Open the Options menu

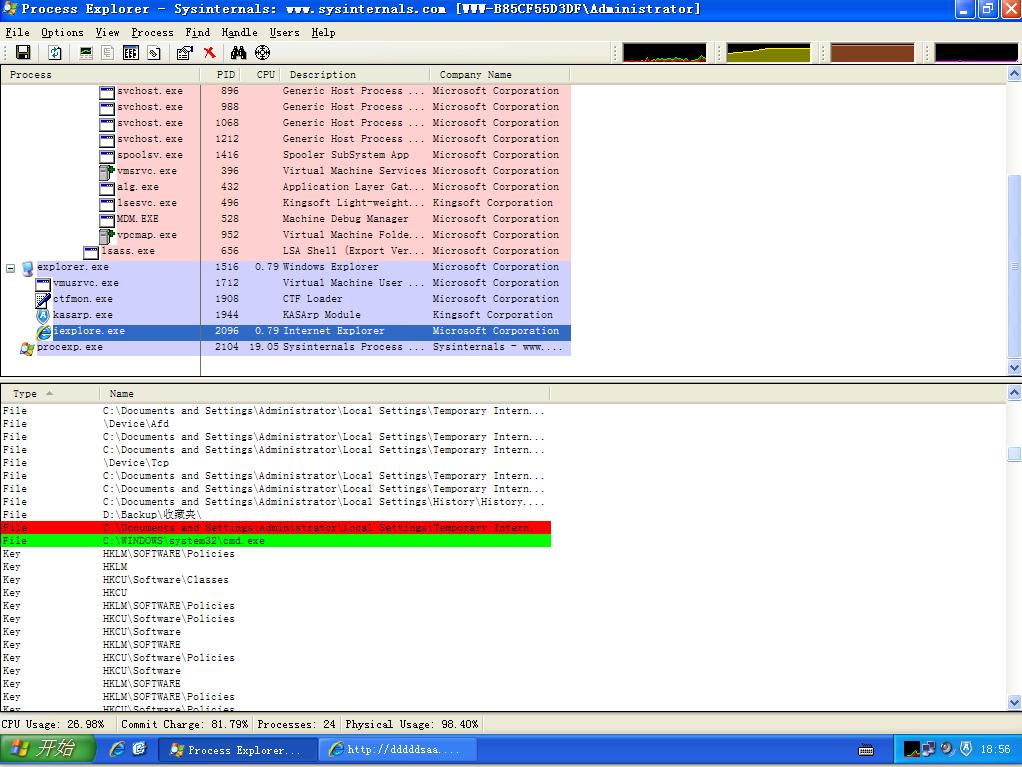click(62, 32)
